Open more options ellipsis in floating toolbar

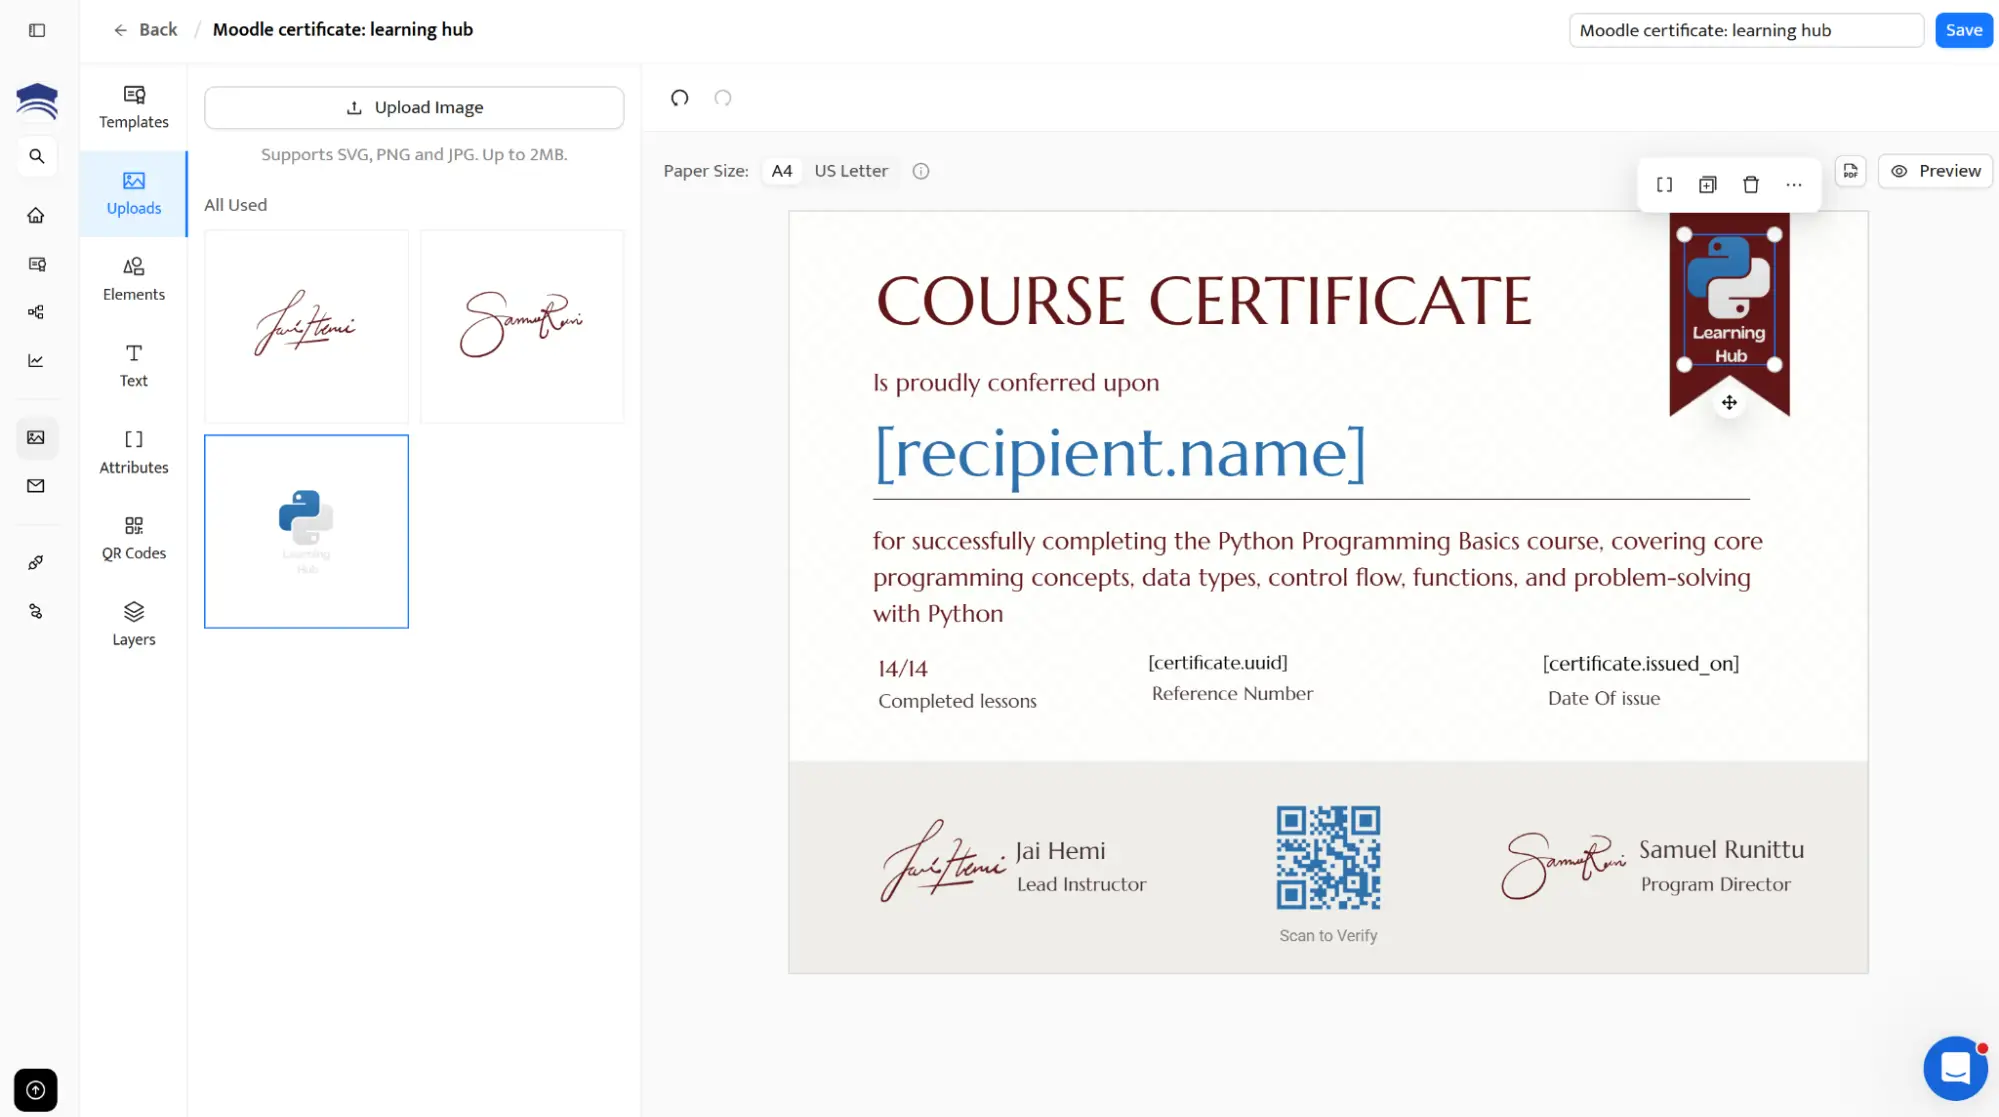[1794, 185]
